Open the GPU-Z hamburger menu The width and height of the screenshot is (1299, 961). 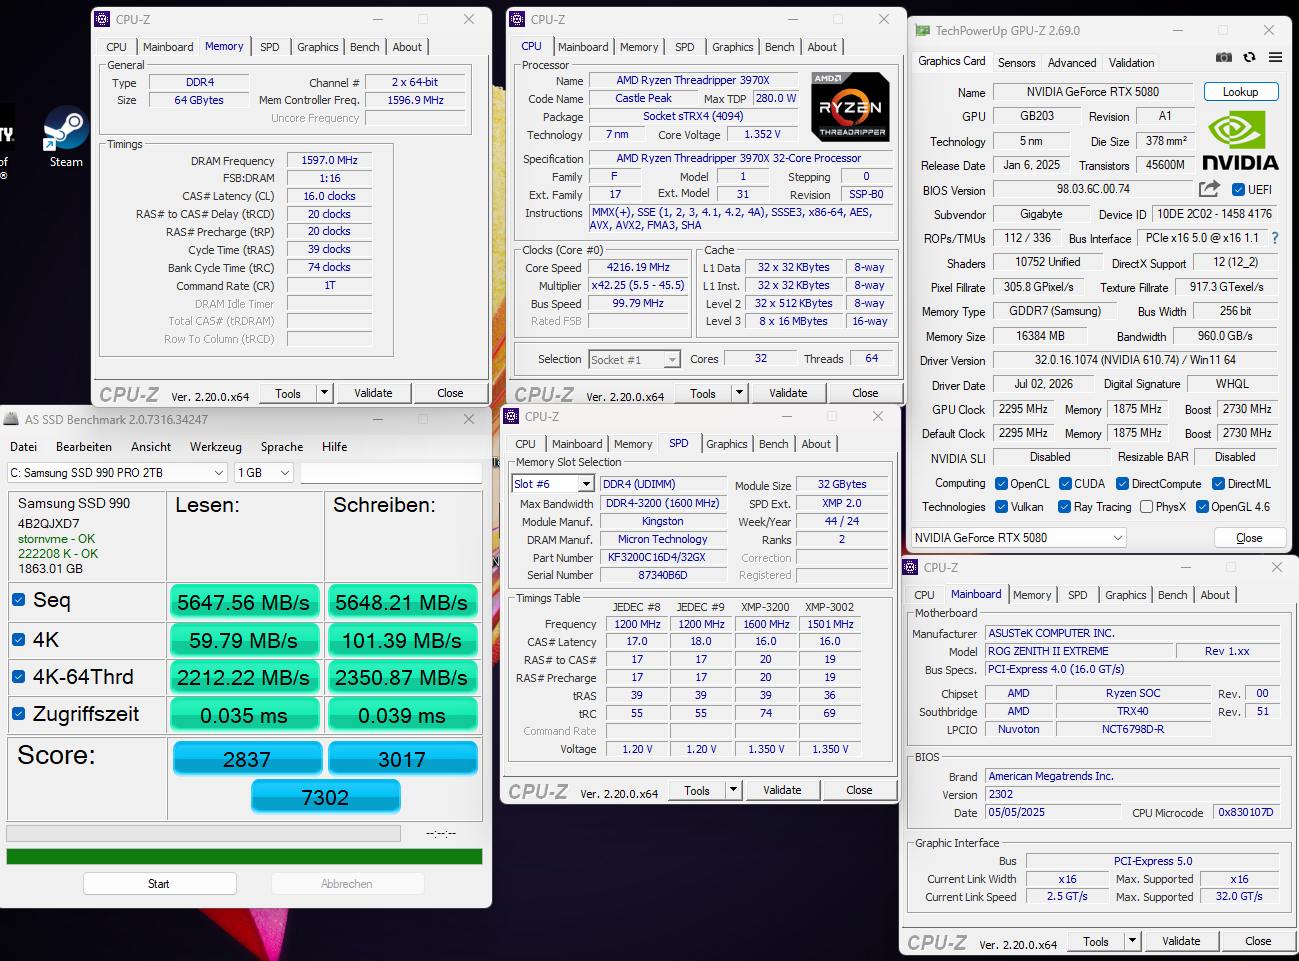point(1275,57)
